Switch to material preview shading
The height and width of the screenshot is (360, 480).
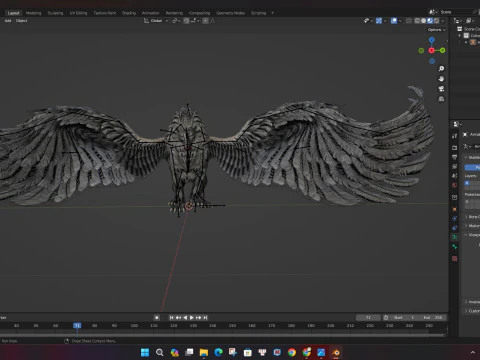(x=430, y=21)
